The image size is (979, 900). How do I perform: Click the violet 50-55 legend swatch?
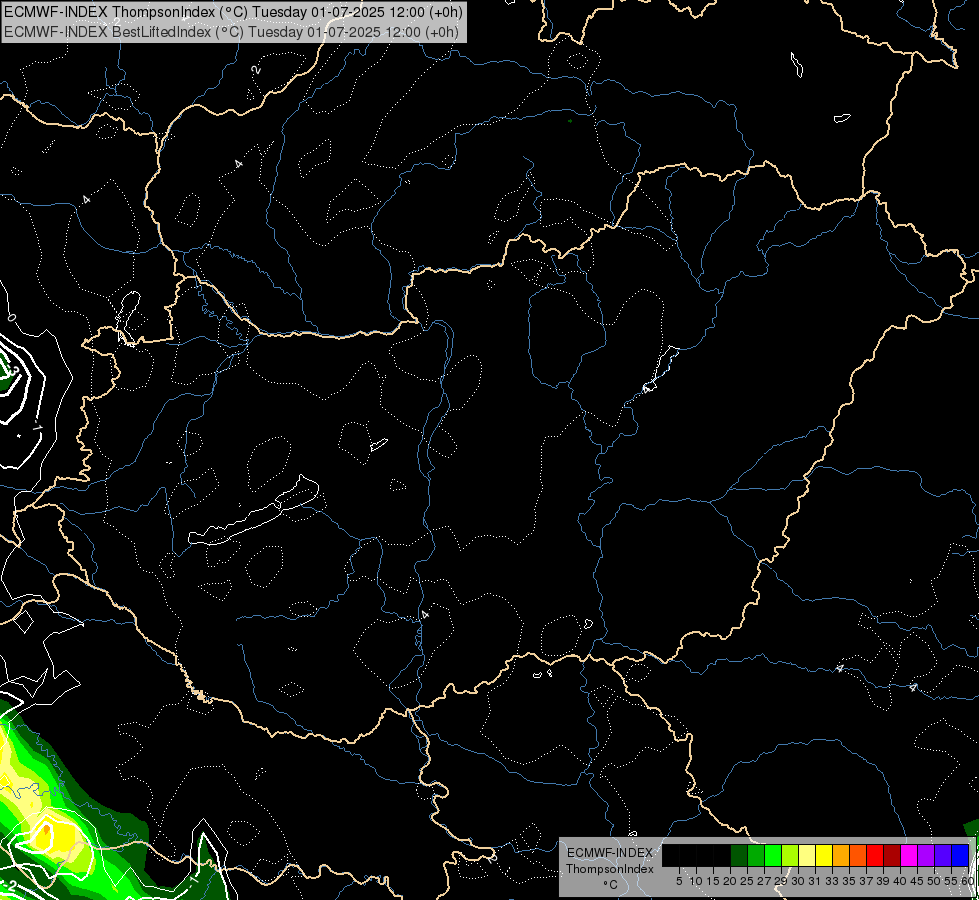[x=943, y=855]
